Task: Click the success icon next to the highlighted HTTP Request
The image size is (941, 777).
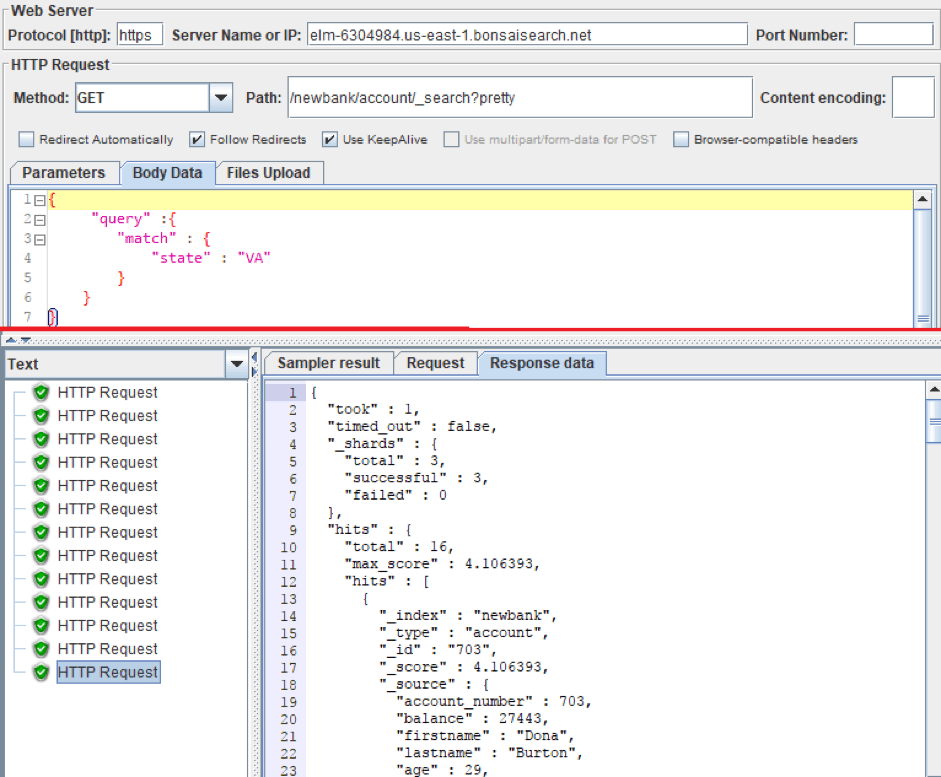Action: [x=39, y=672]
